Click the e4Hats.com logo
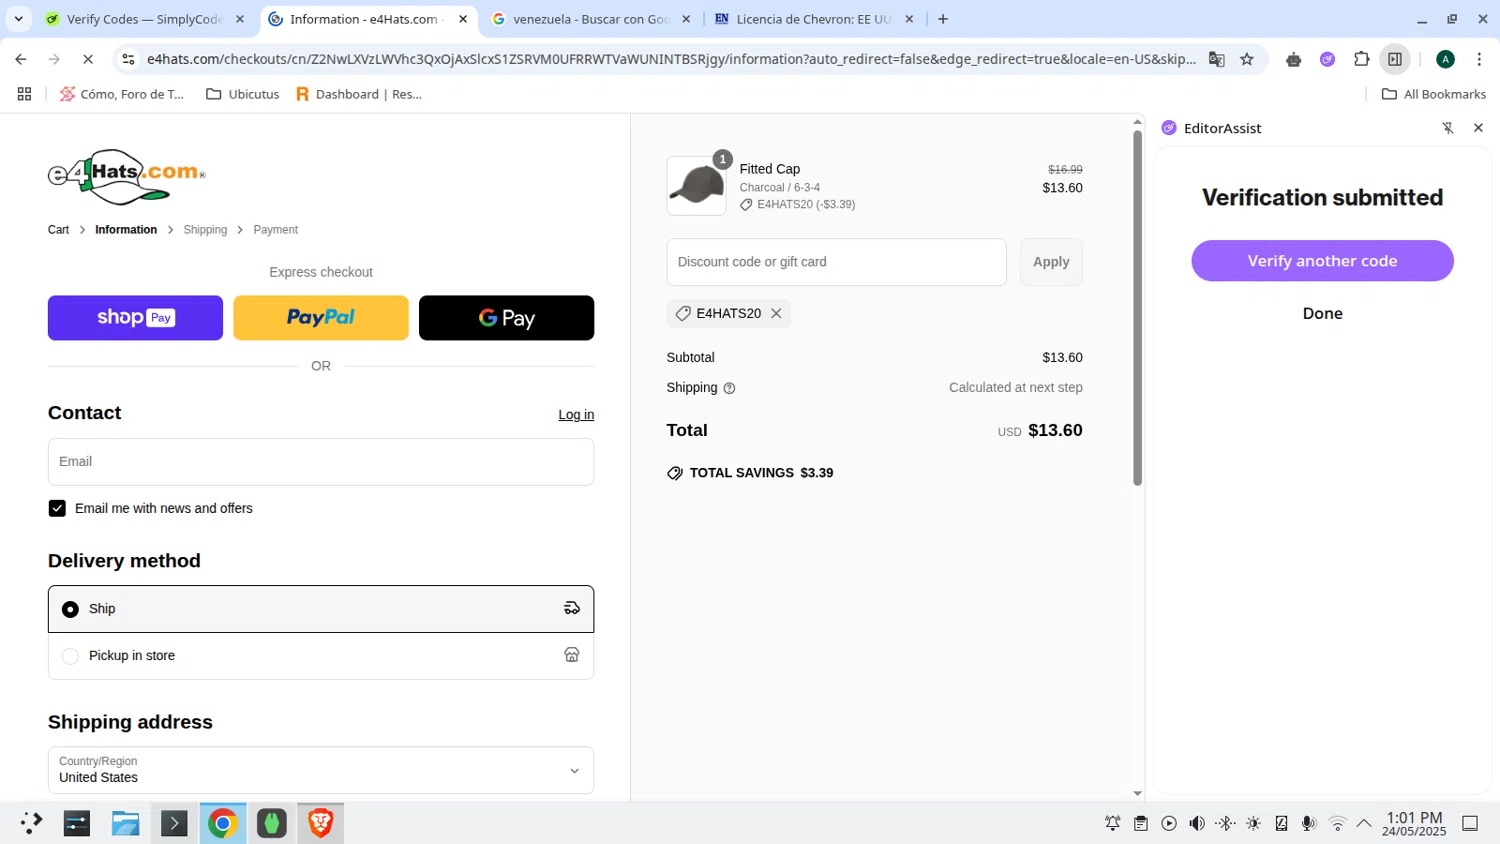The image size is (1500, 844). coord(127,177)
